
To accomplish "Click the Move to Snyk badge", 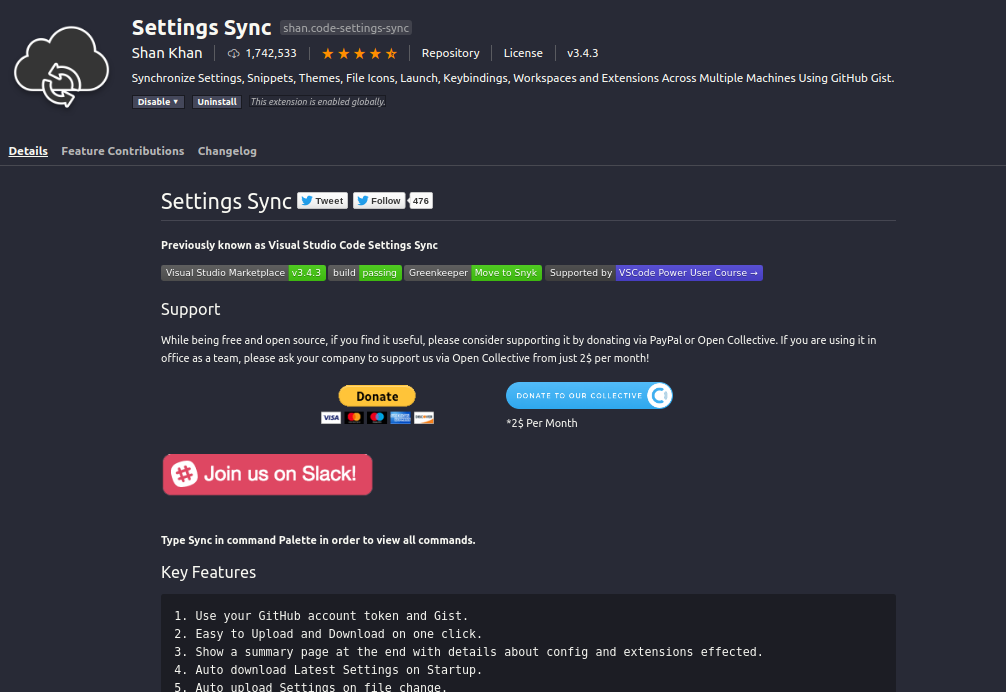I will pos(506,272).
